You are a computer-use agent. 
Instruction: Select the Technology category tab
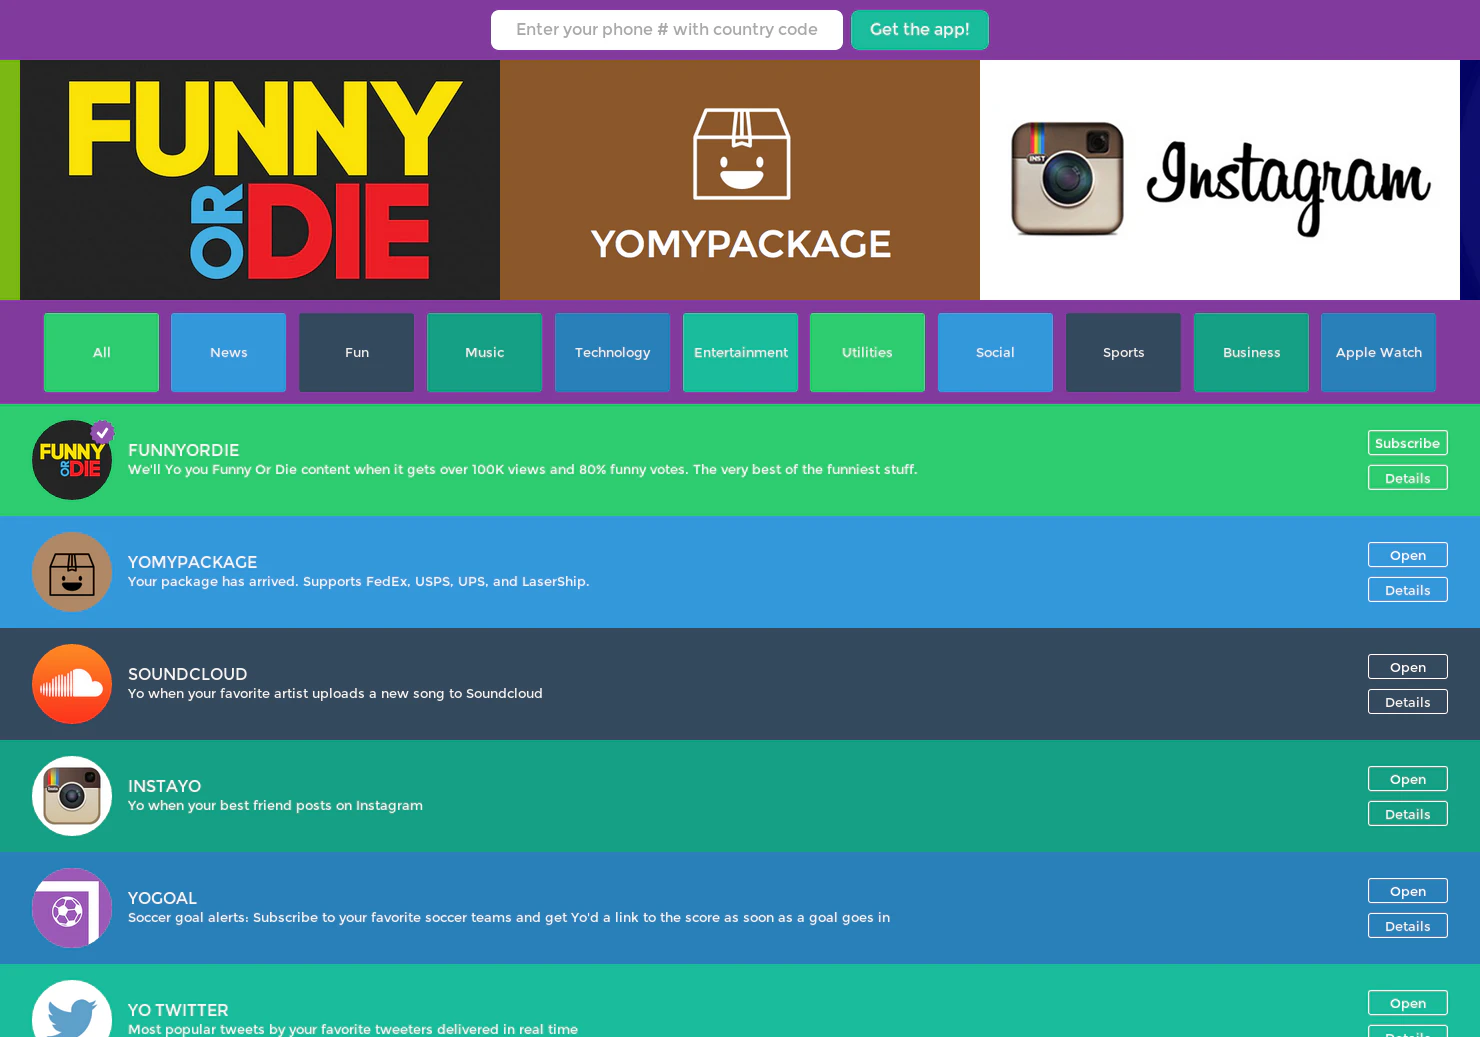(x=613, y=352)
